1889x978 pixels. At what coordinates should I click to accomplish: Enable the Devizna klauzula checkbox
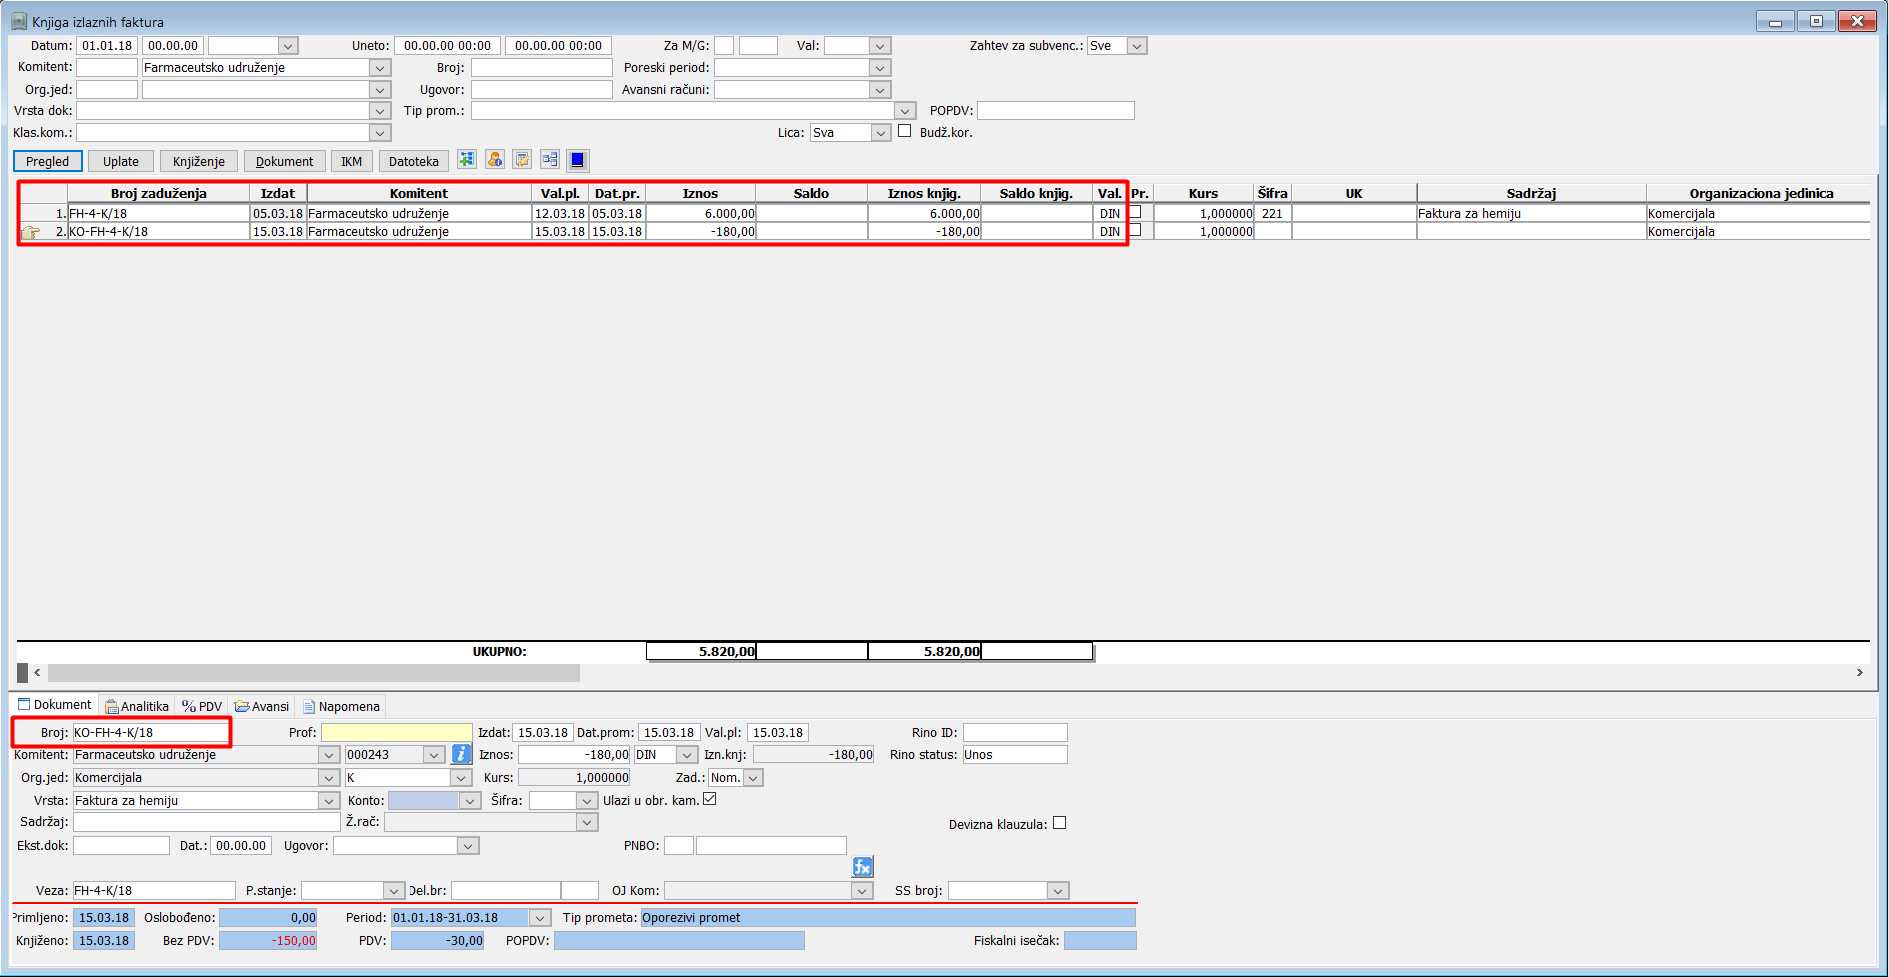(x=1060, y=823)
